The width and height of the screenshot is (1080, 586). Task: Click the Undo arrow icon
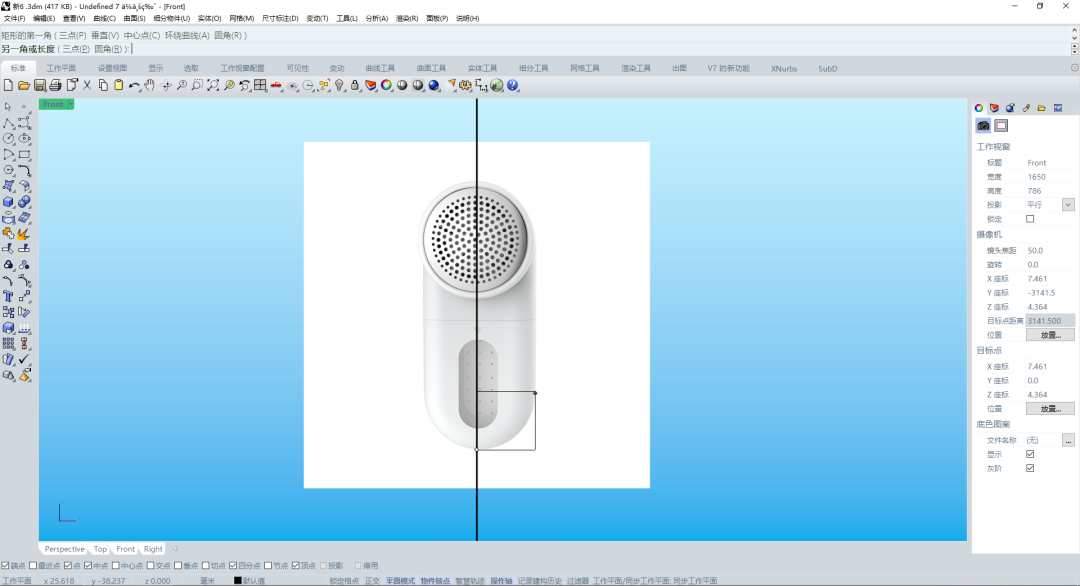click(x=134, y=85)
